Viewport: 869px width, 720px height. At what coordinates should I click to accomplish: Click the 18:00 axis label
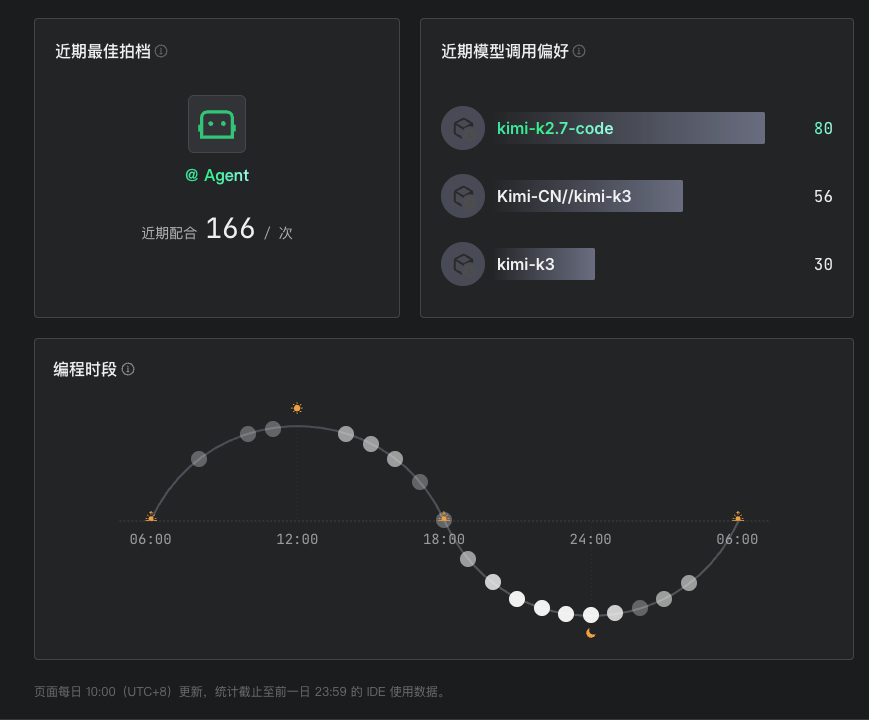[444, 539]
